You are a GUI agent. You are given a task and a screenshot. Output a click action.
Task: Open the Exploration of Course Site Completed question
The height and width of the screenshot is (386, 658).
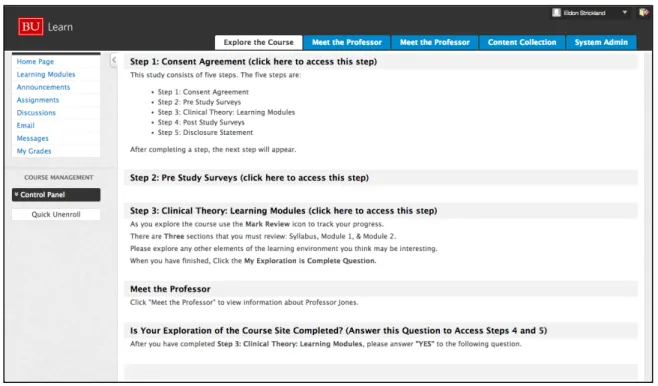pyautogui.click(x=339, y=331)
